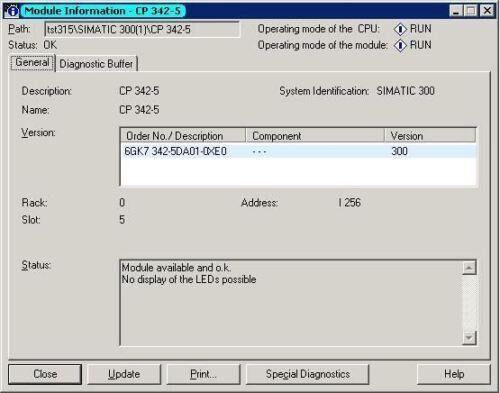Click the Slot value 5
Screen dimensions: 500x393
(x=122, y=220)
